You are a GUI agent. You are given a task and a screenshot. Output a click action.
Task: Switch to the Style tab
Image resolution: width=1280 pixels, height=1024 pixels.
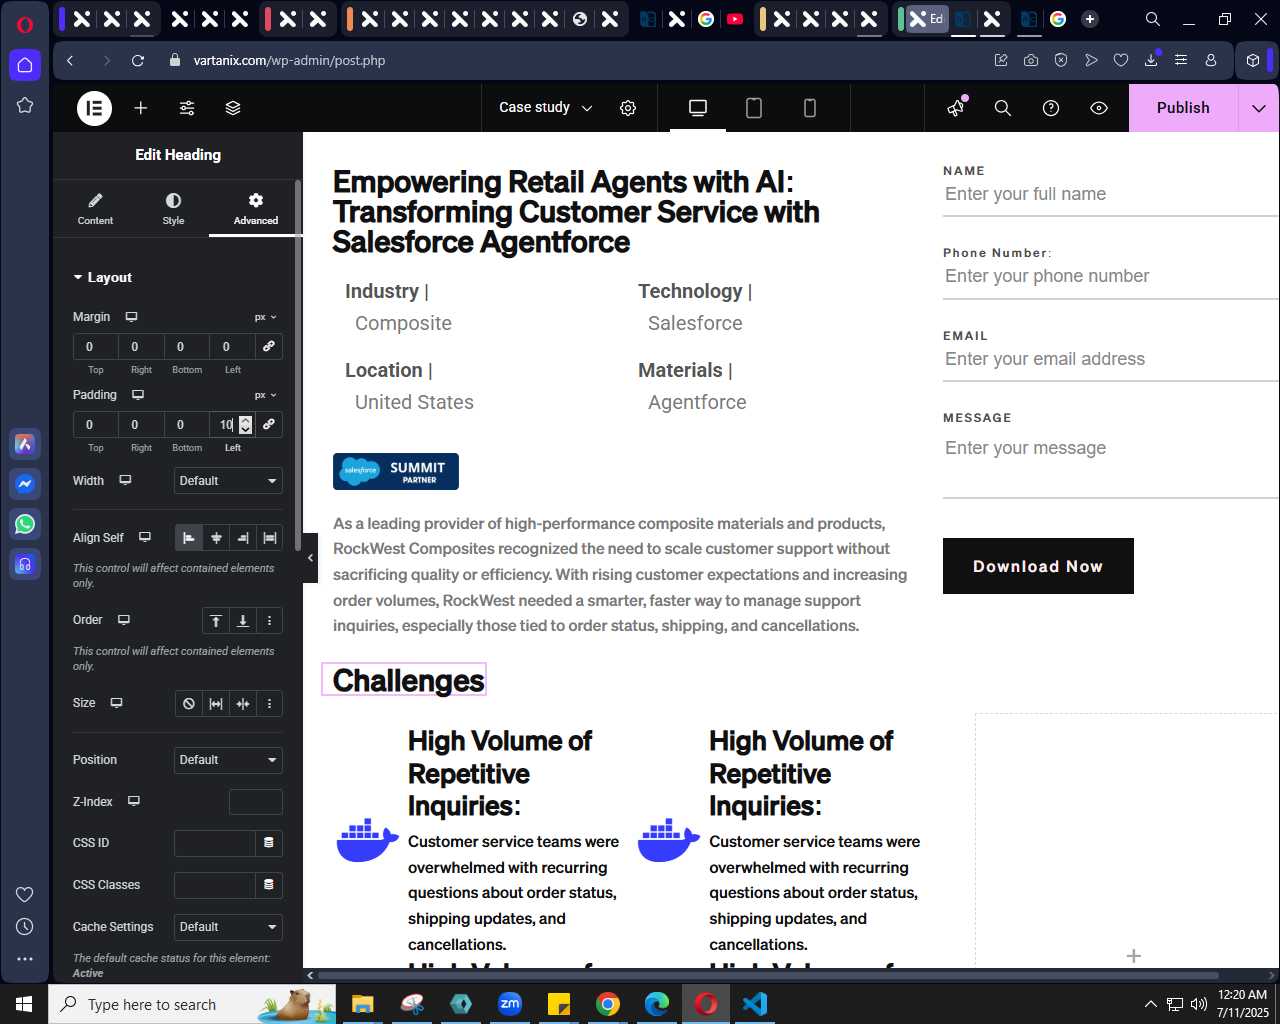point(173,209)
